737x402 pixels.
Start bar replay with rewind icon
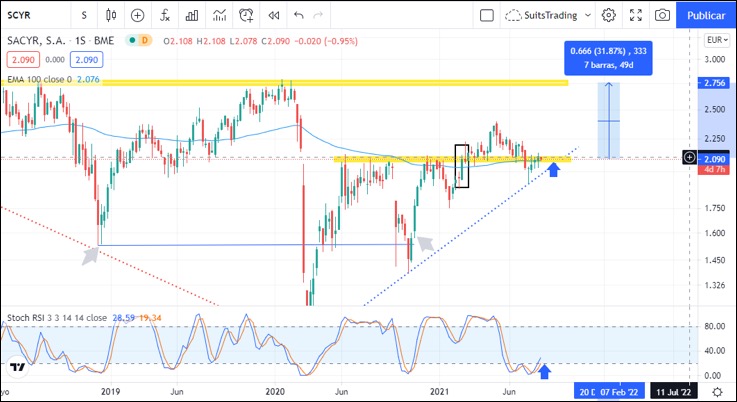274,15
